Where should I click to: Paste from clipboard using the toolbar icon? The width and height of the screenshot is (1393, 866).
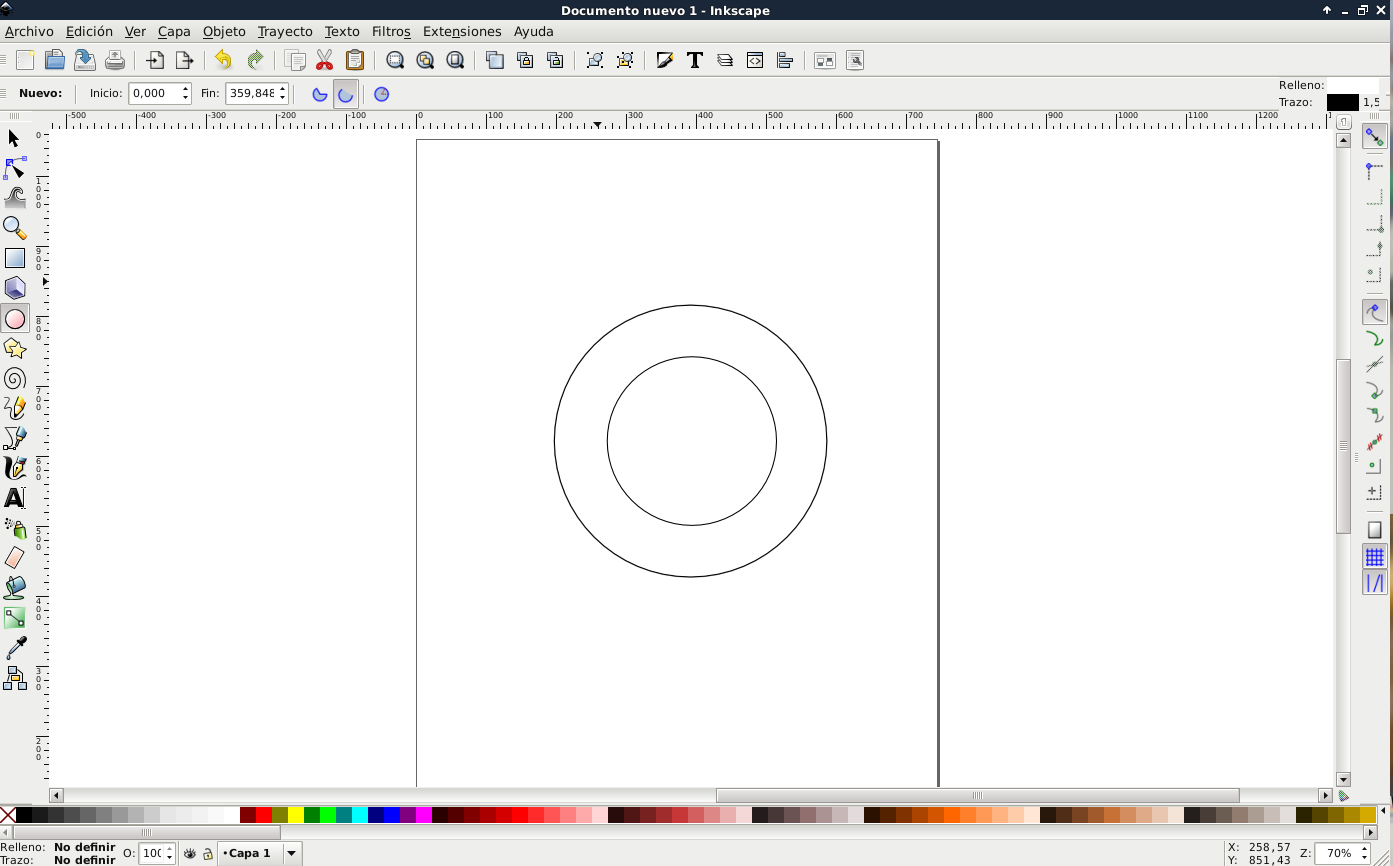click(x=354, y=60)
